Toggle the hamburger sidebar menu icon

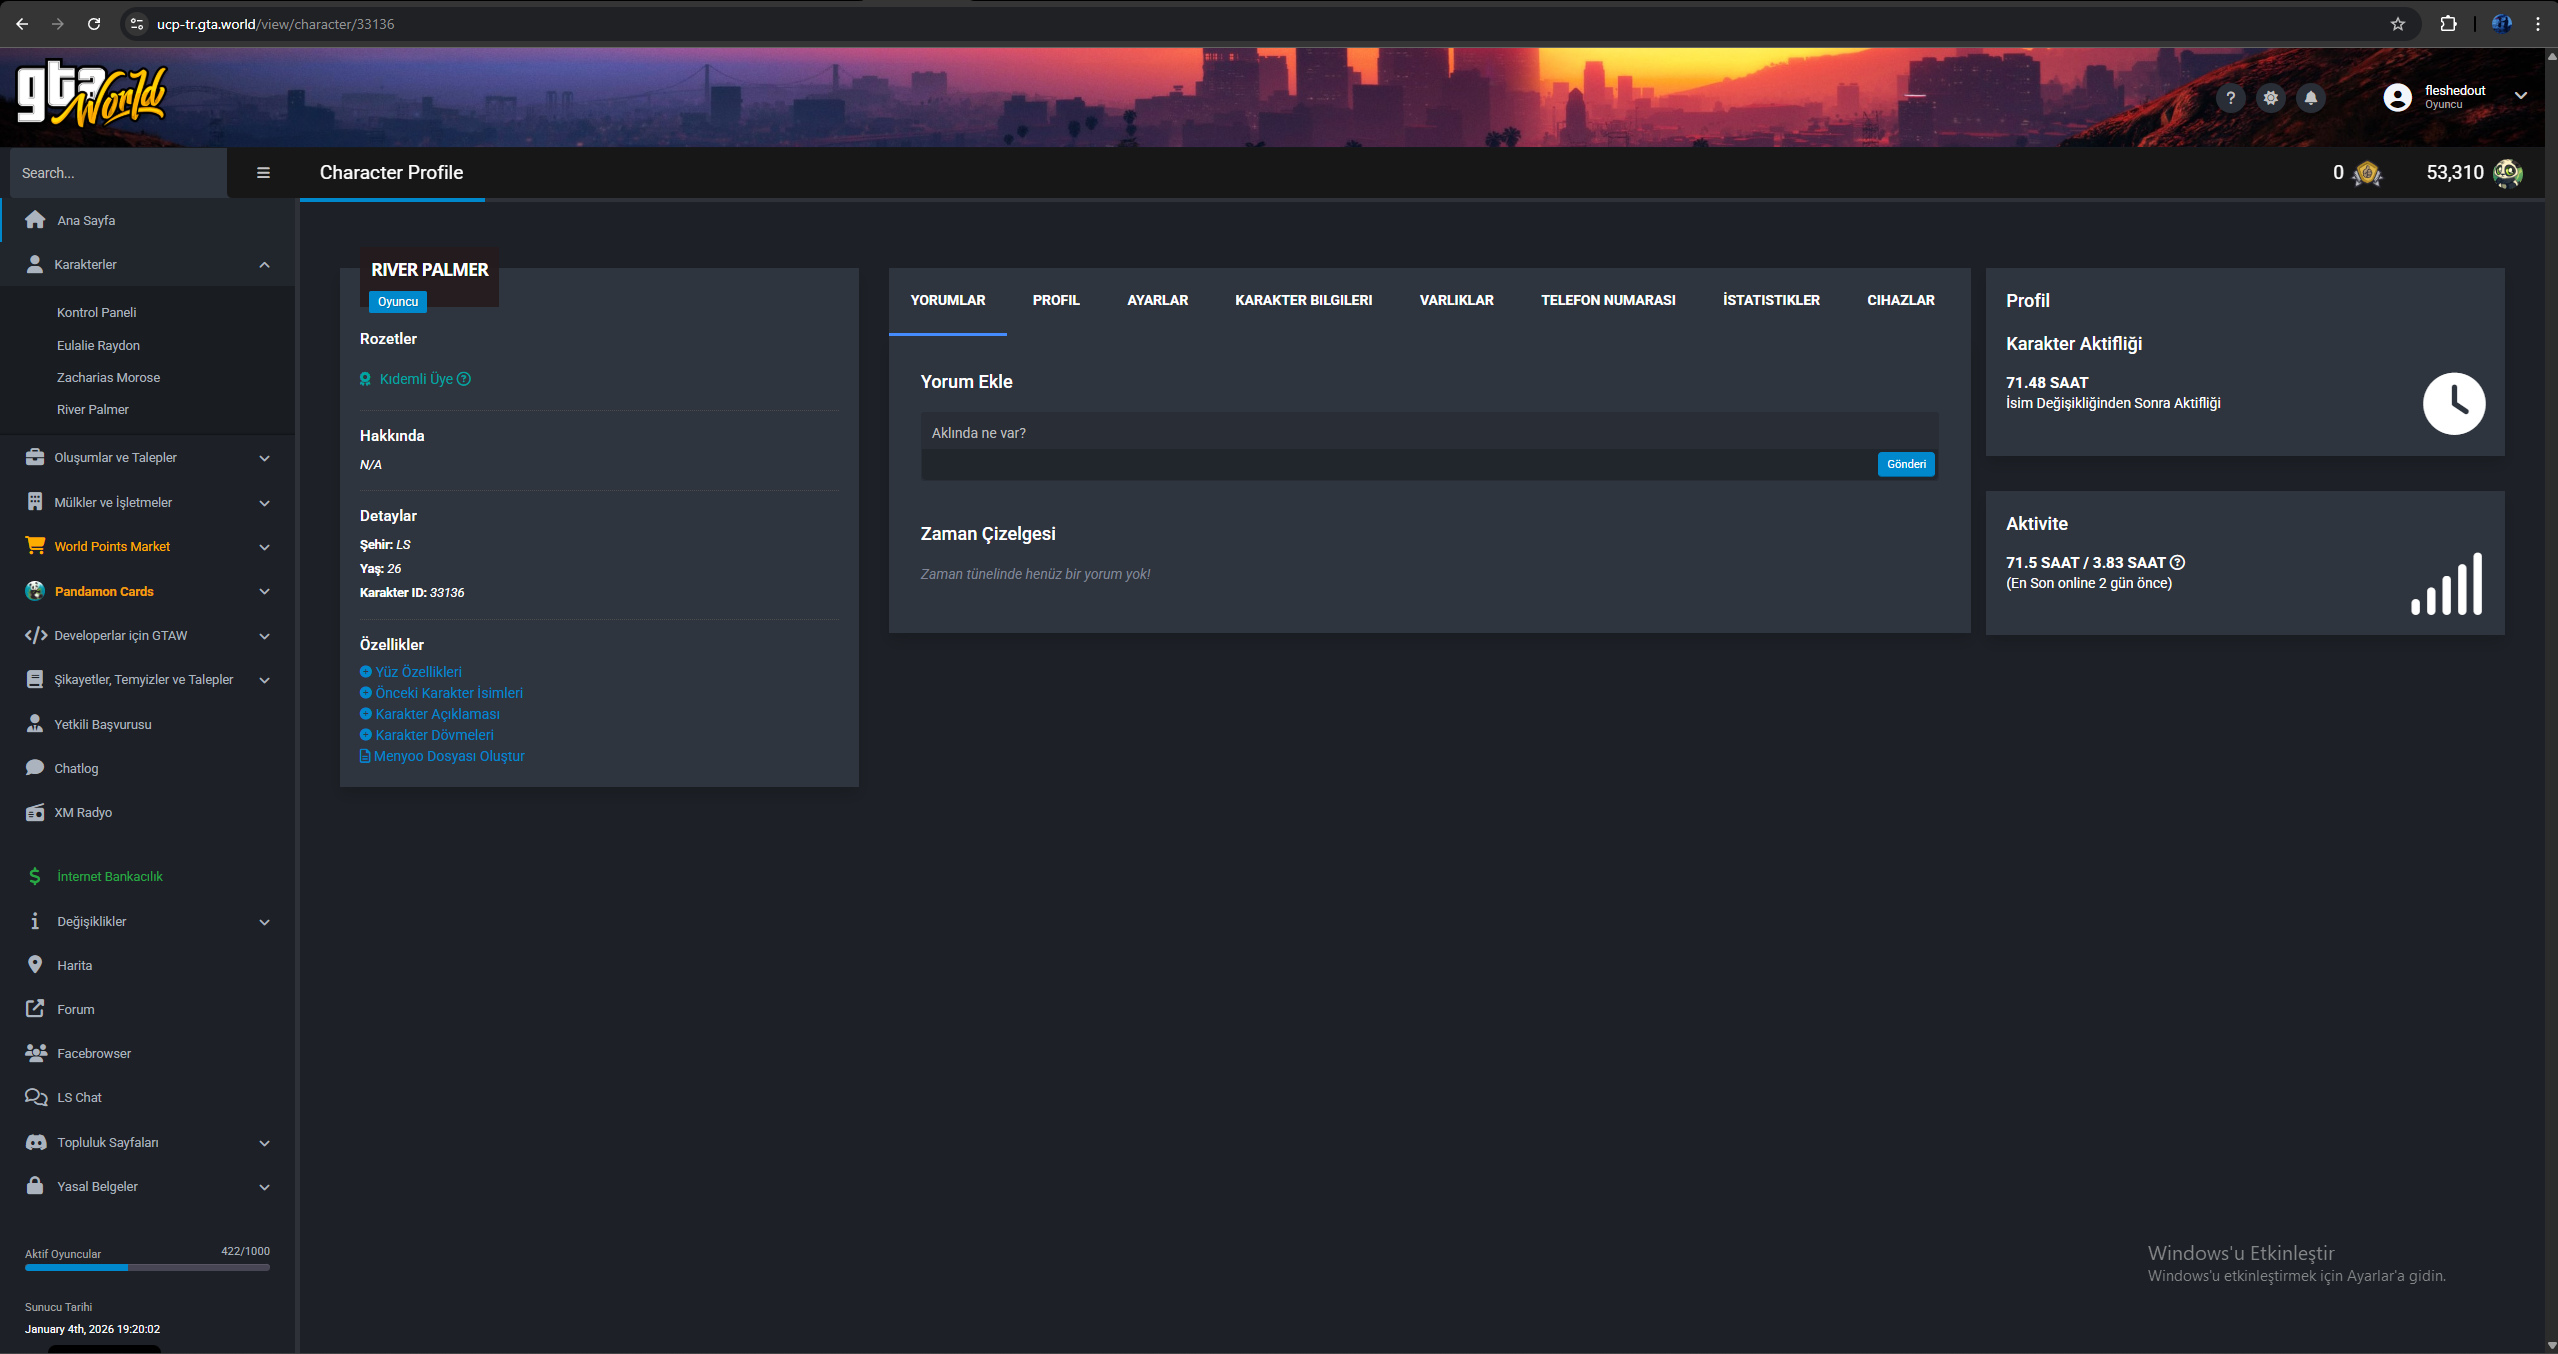[263, 173]
